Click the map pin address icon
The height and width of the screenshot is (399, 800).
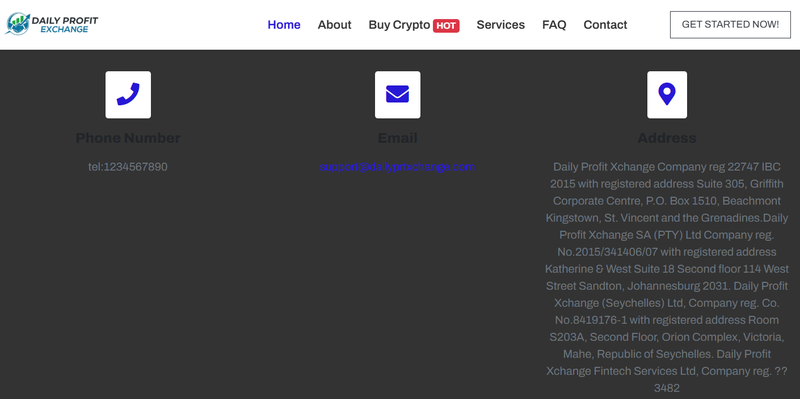point(667,94)
